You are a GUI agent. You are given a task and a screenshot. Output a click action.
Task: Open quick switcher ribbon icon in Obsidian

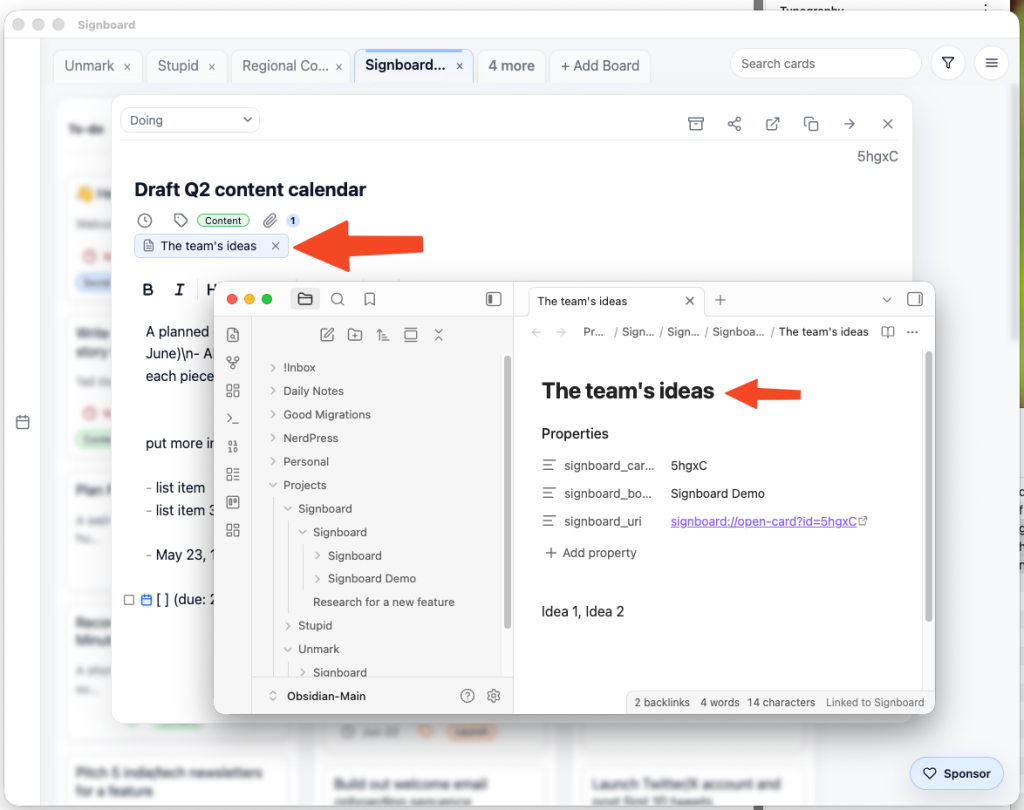click(233, 335)
